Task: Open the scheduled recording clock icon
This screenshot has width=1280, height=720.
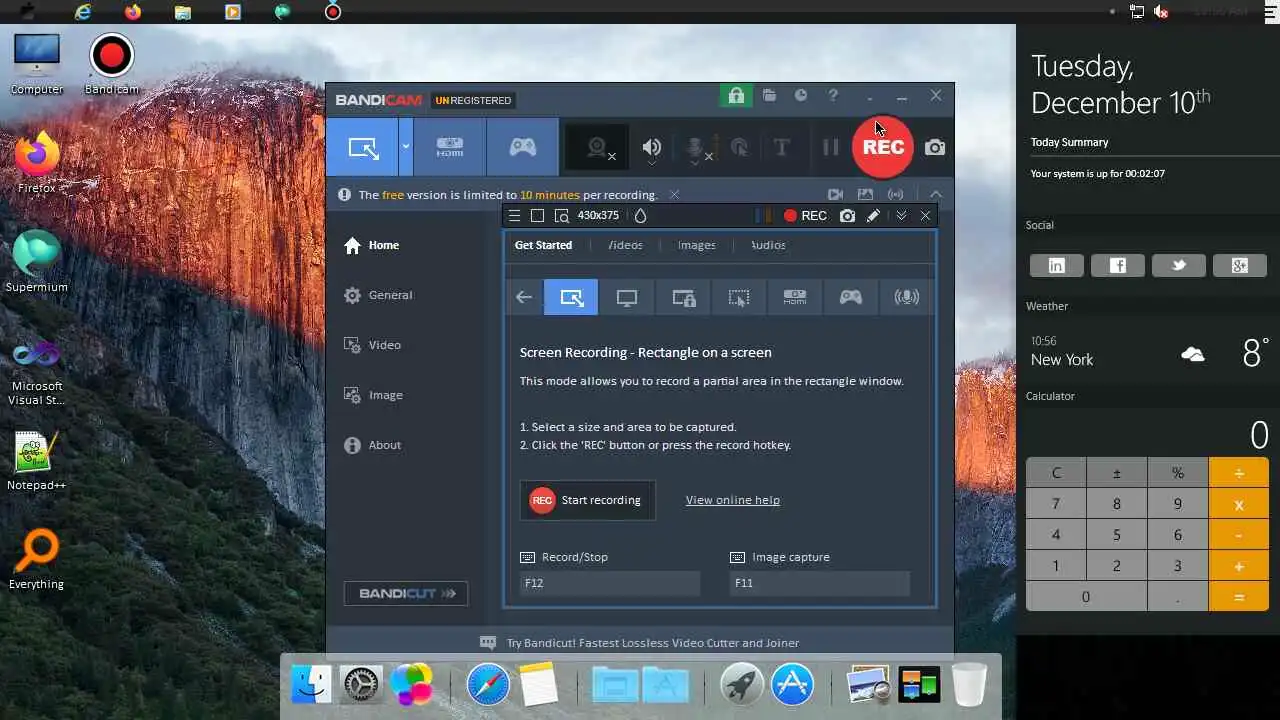Action: (x=801, y=96)
